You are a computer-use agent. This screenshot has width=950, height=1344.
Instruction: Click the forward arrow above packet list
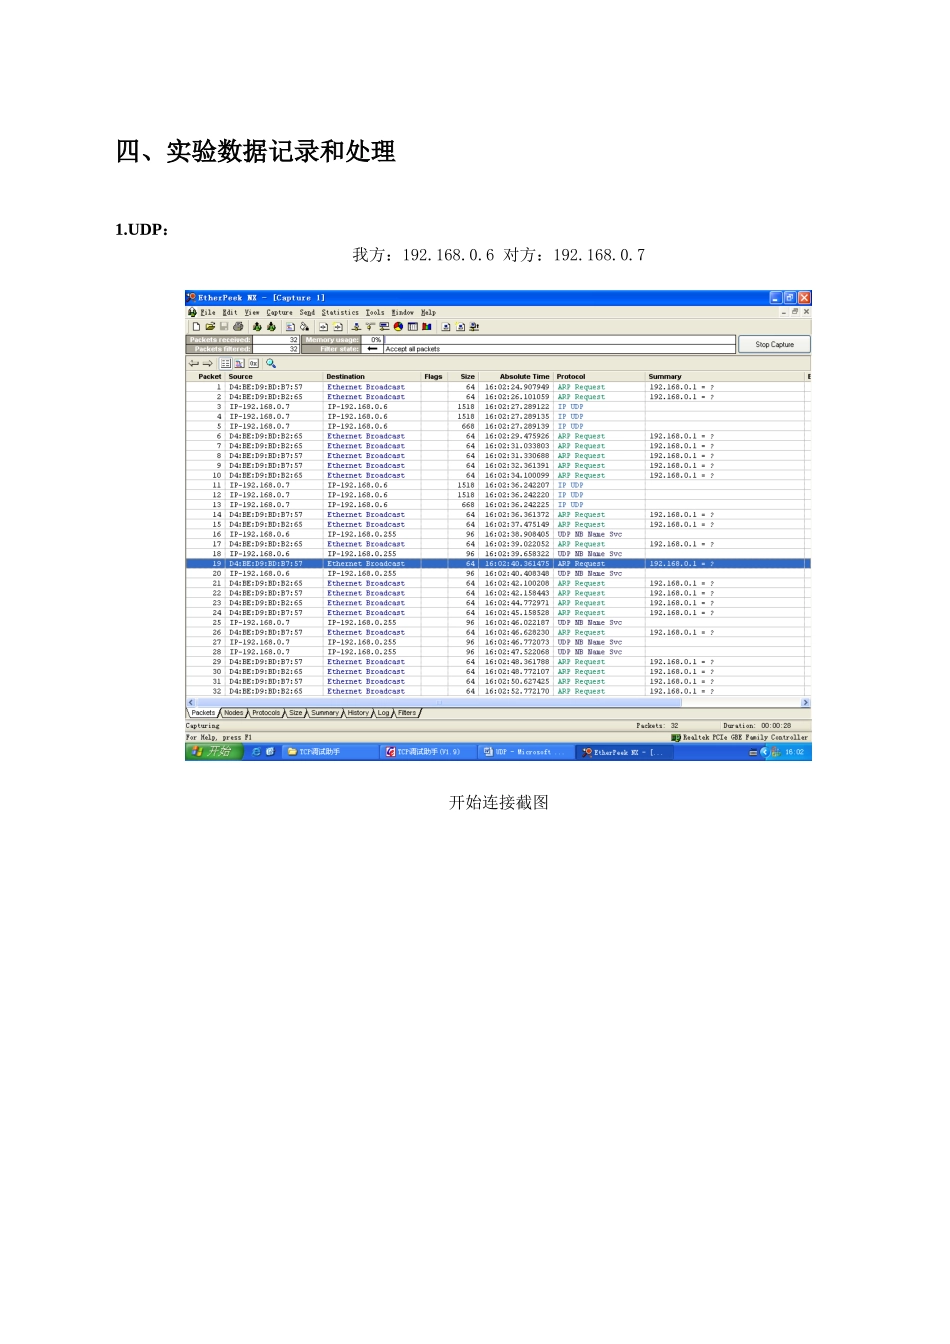(207, 364)
